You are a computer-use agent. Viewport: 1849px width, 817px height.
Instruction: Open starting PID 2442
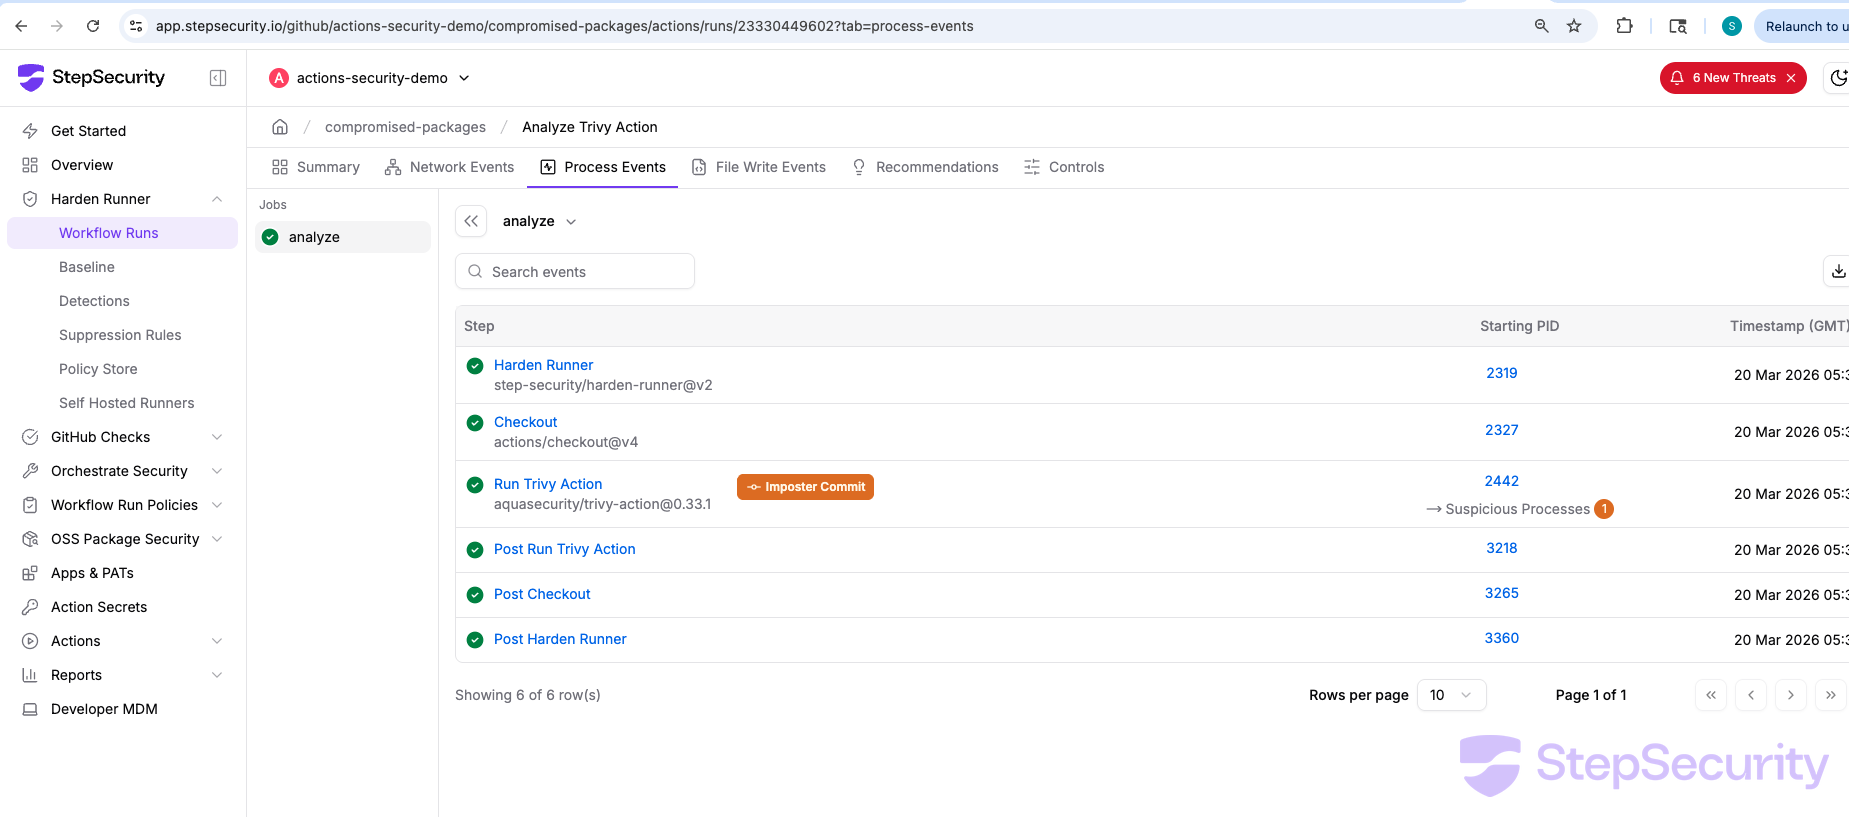click(x=1501, y=481)
